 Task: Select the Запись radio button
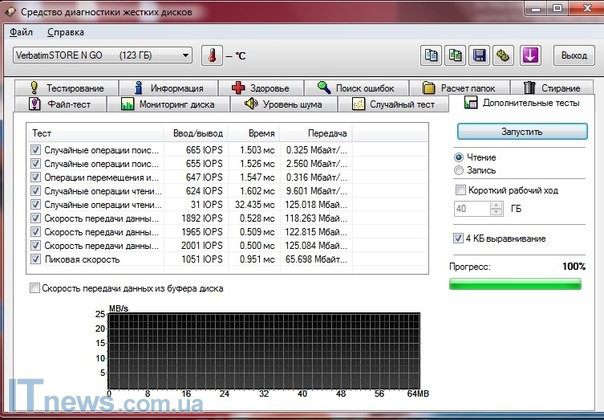pos(459,171)
